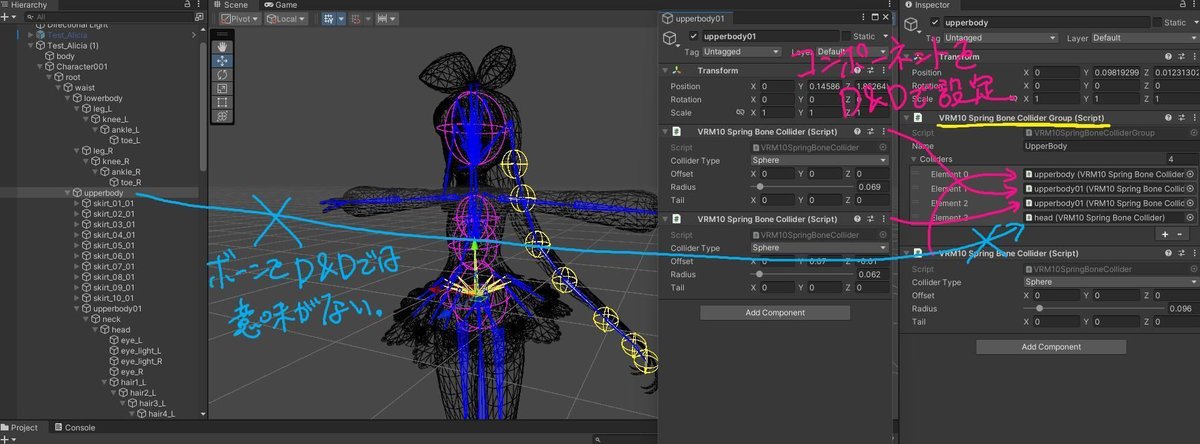Open Transform kebab menu in upperbody01 inspector

click(x=883, y=71)
